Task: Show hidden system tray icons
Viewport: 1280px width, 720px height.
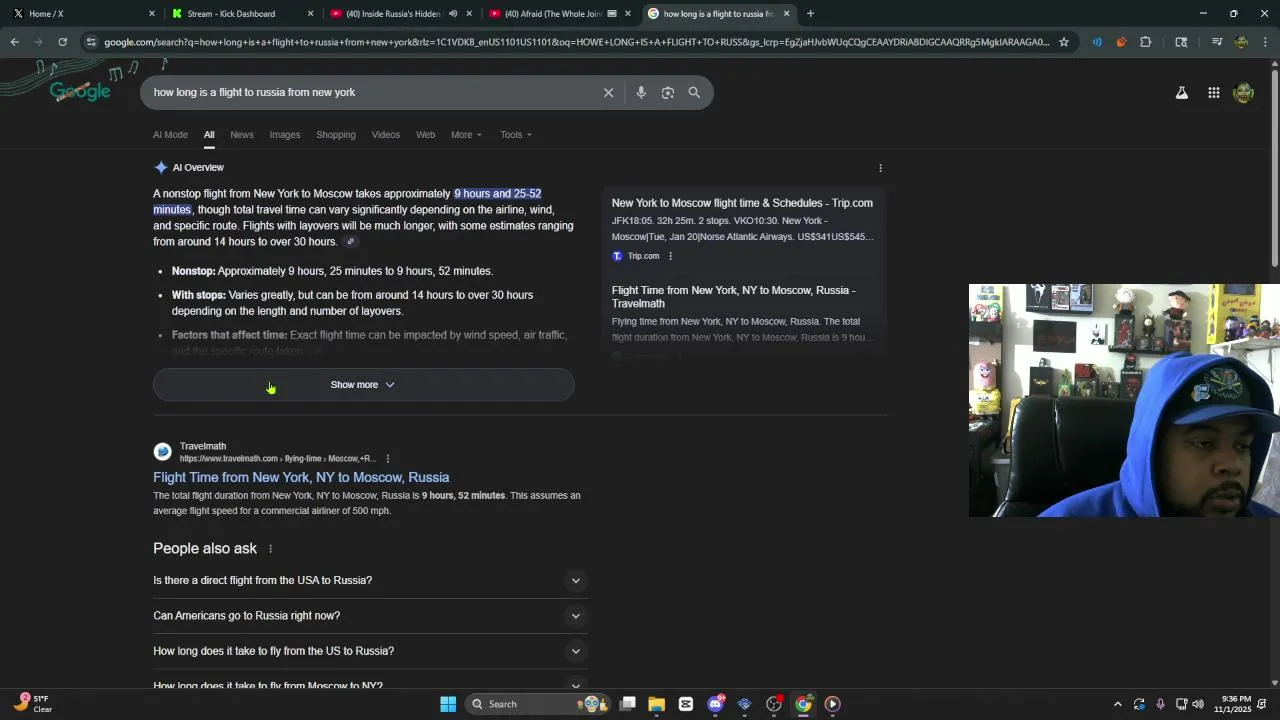Action: pos(1117,704)
